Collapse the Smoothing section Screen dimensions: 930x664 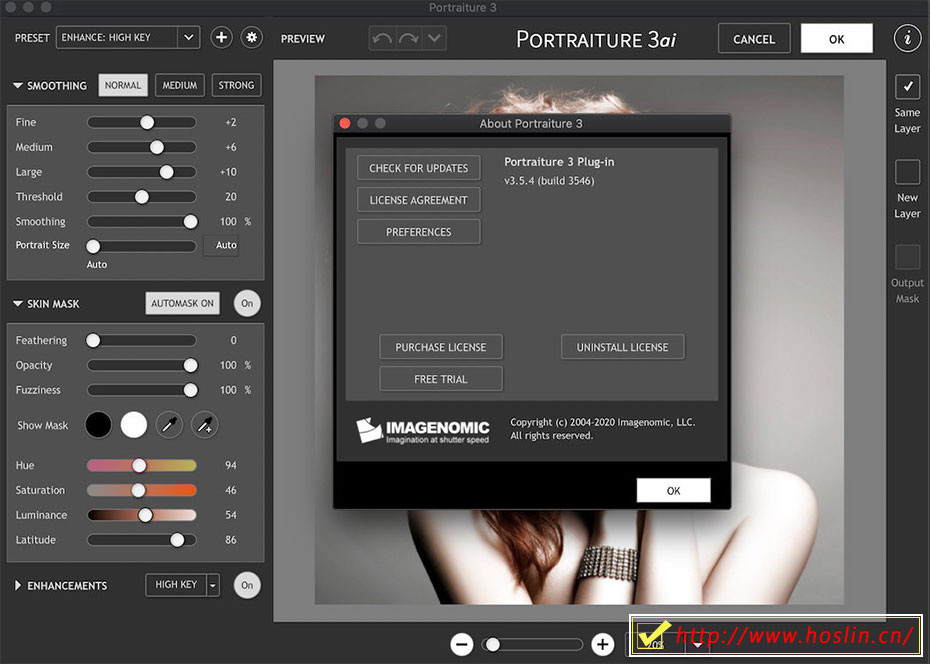(18, 86)
